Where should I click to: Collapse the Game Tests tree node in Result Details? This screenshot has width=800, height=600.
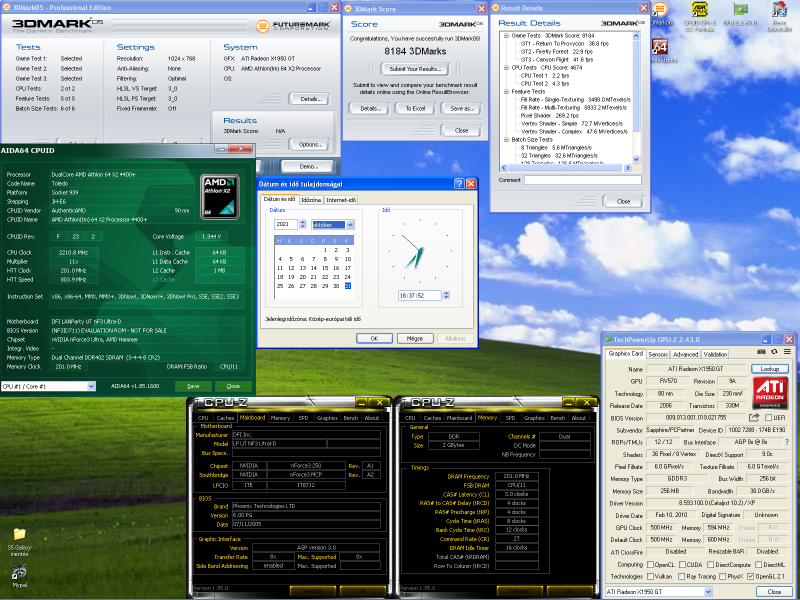tap(506, 36)
